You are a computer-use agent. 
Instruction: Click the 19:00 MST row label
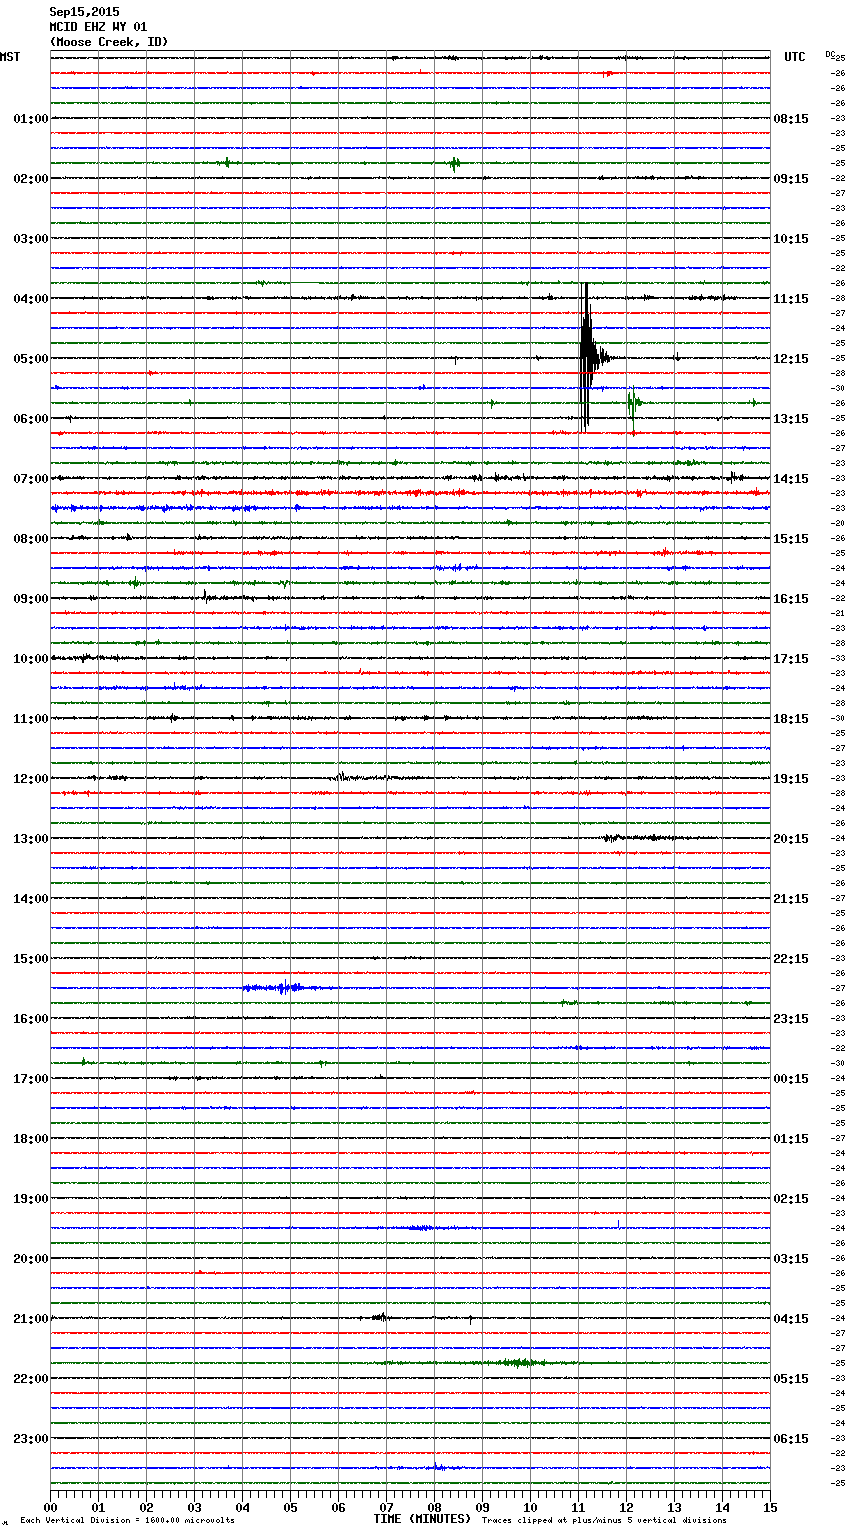tap(30, 1199)
